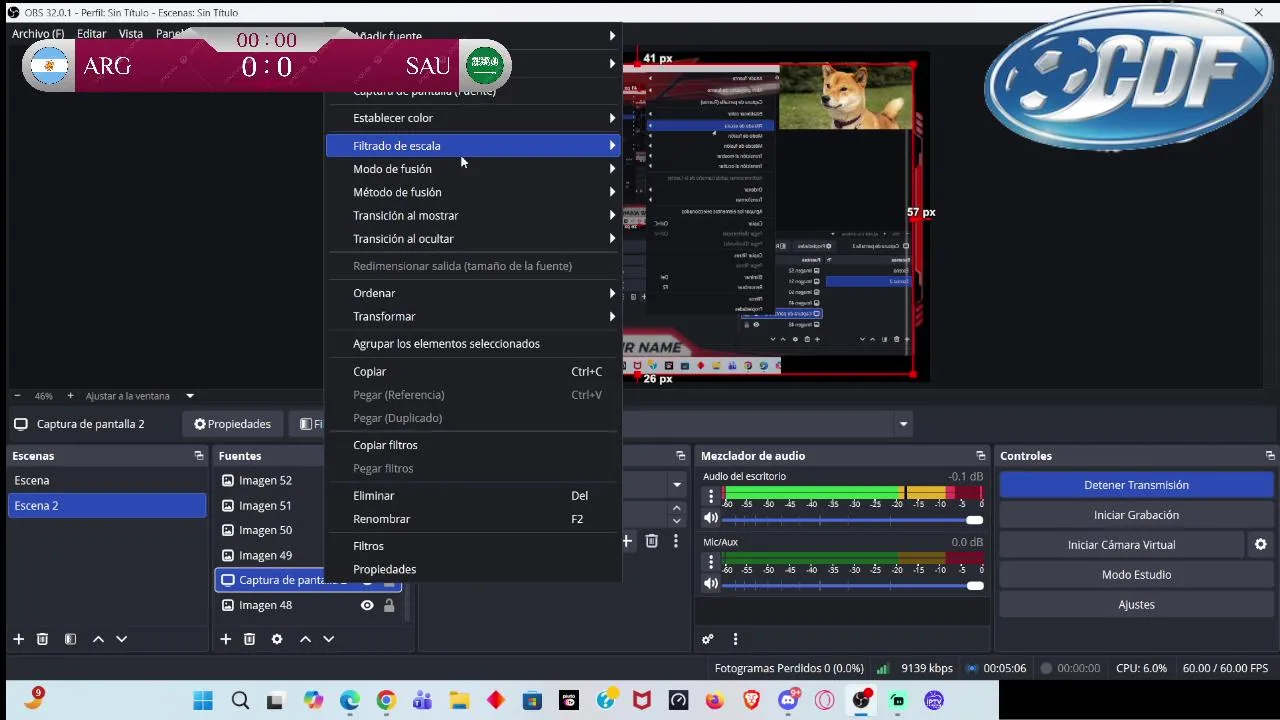Image resolution: width=1280 pixels, height=720 pixels.
Task: Choose Copiar filtros from the context menu
Action: [x=473, y=445]
